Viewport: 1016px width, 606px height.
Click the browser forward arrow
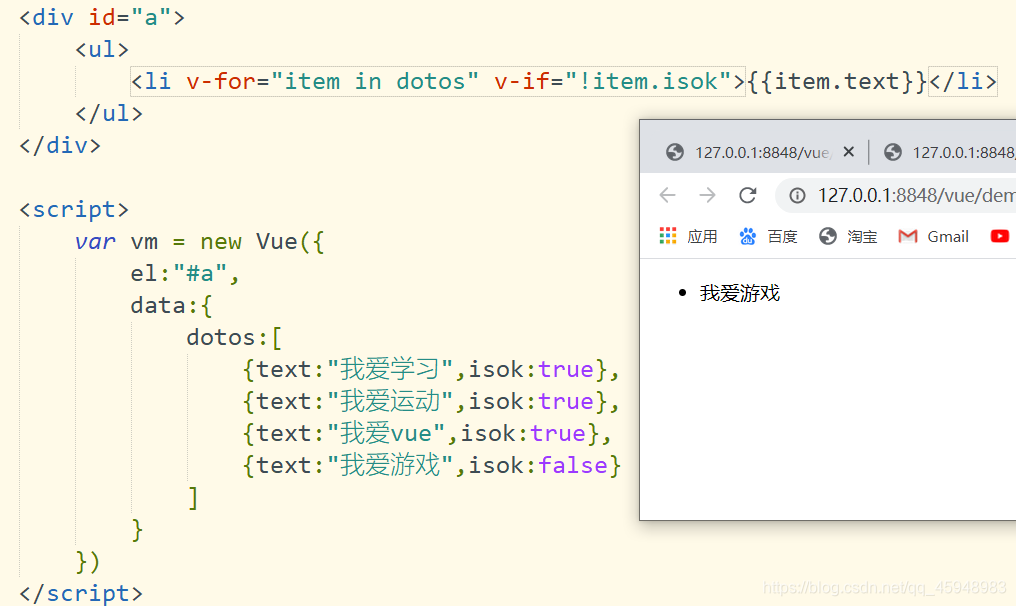click(x=708, y=195)
